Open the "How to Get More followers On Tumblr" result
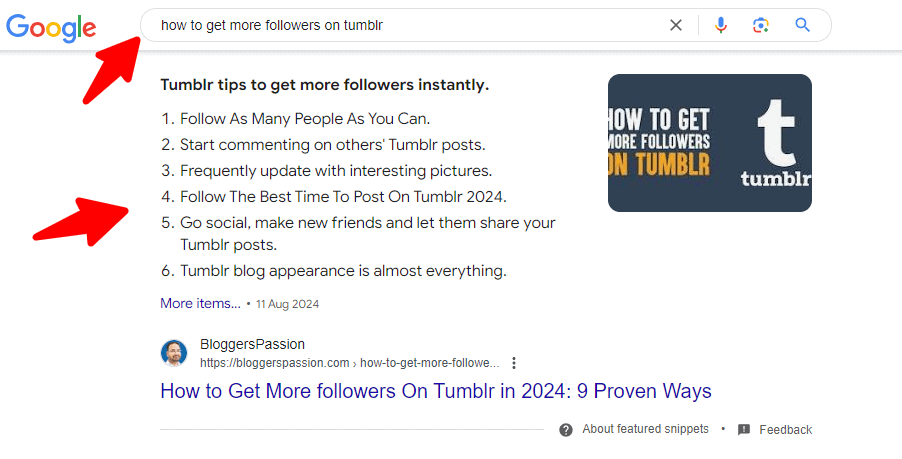902x459 pixels. point(435,390)
